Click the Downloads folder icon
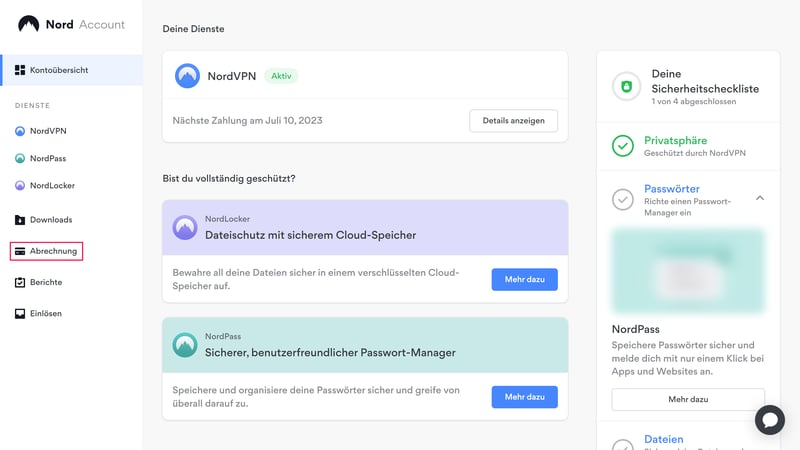Viewport: 800px width, 450px height. pos(20,219)
